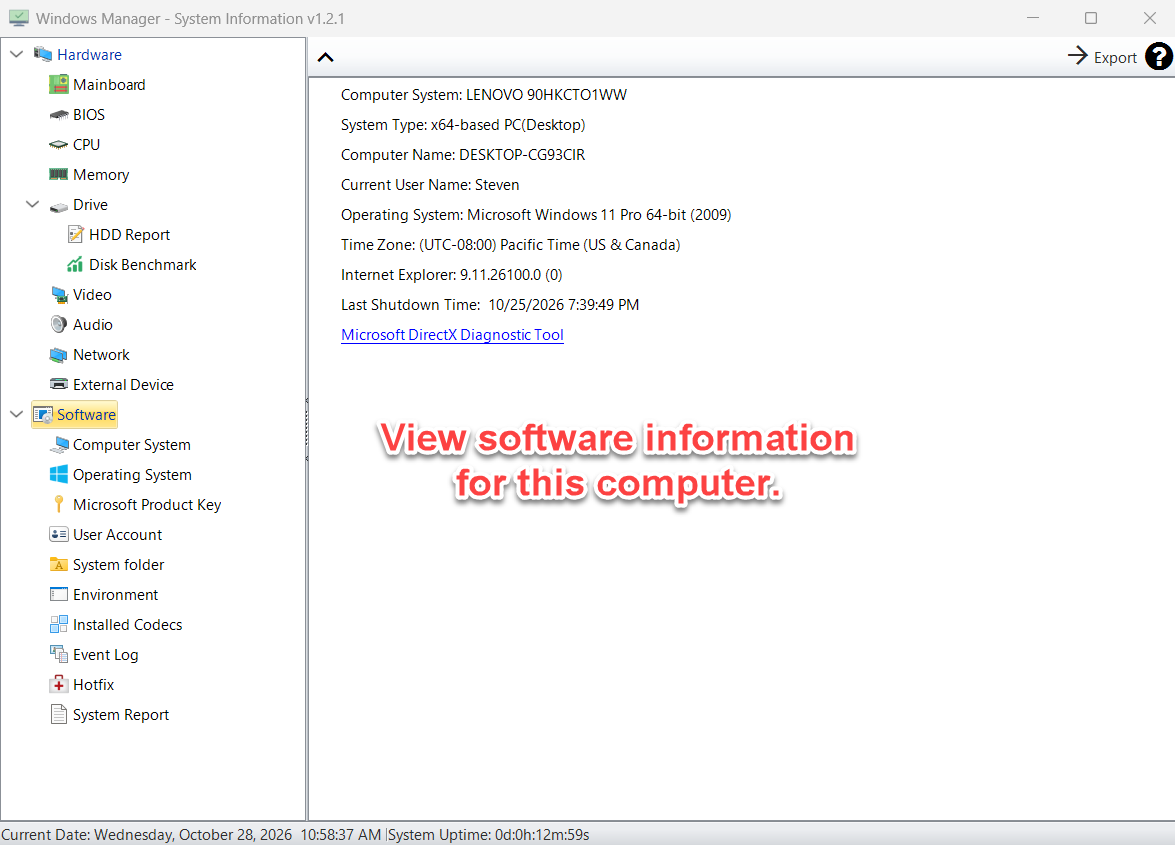1175x847 pixels.
Task: Open Computer System page
Action: 132,444
